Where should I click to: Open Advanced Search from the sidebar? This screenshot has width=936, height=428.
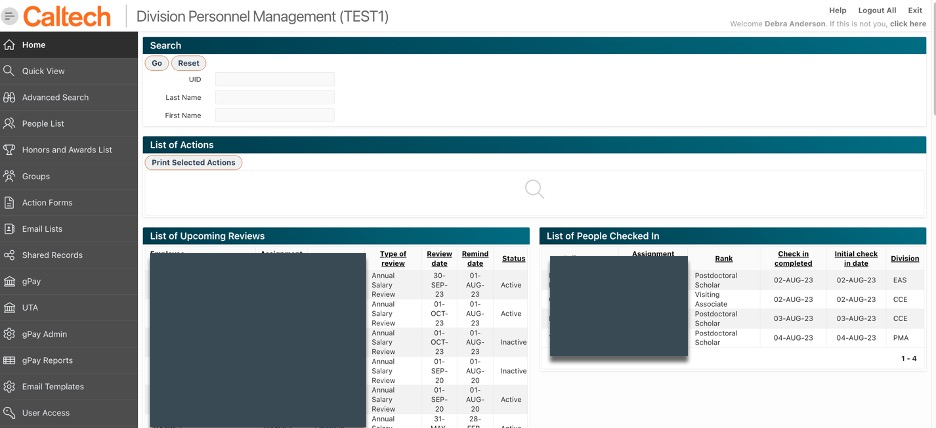tap(55, 98)
